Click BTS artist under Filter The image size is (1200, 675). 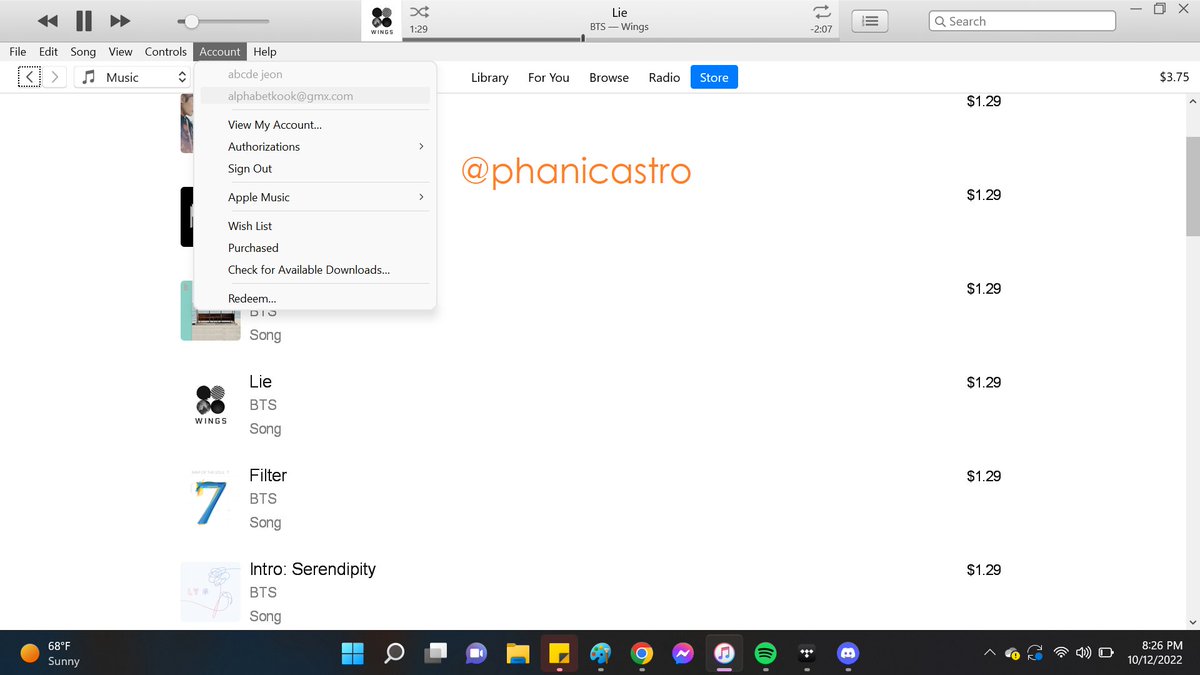[x=263, y=499]
